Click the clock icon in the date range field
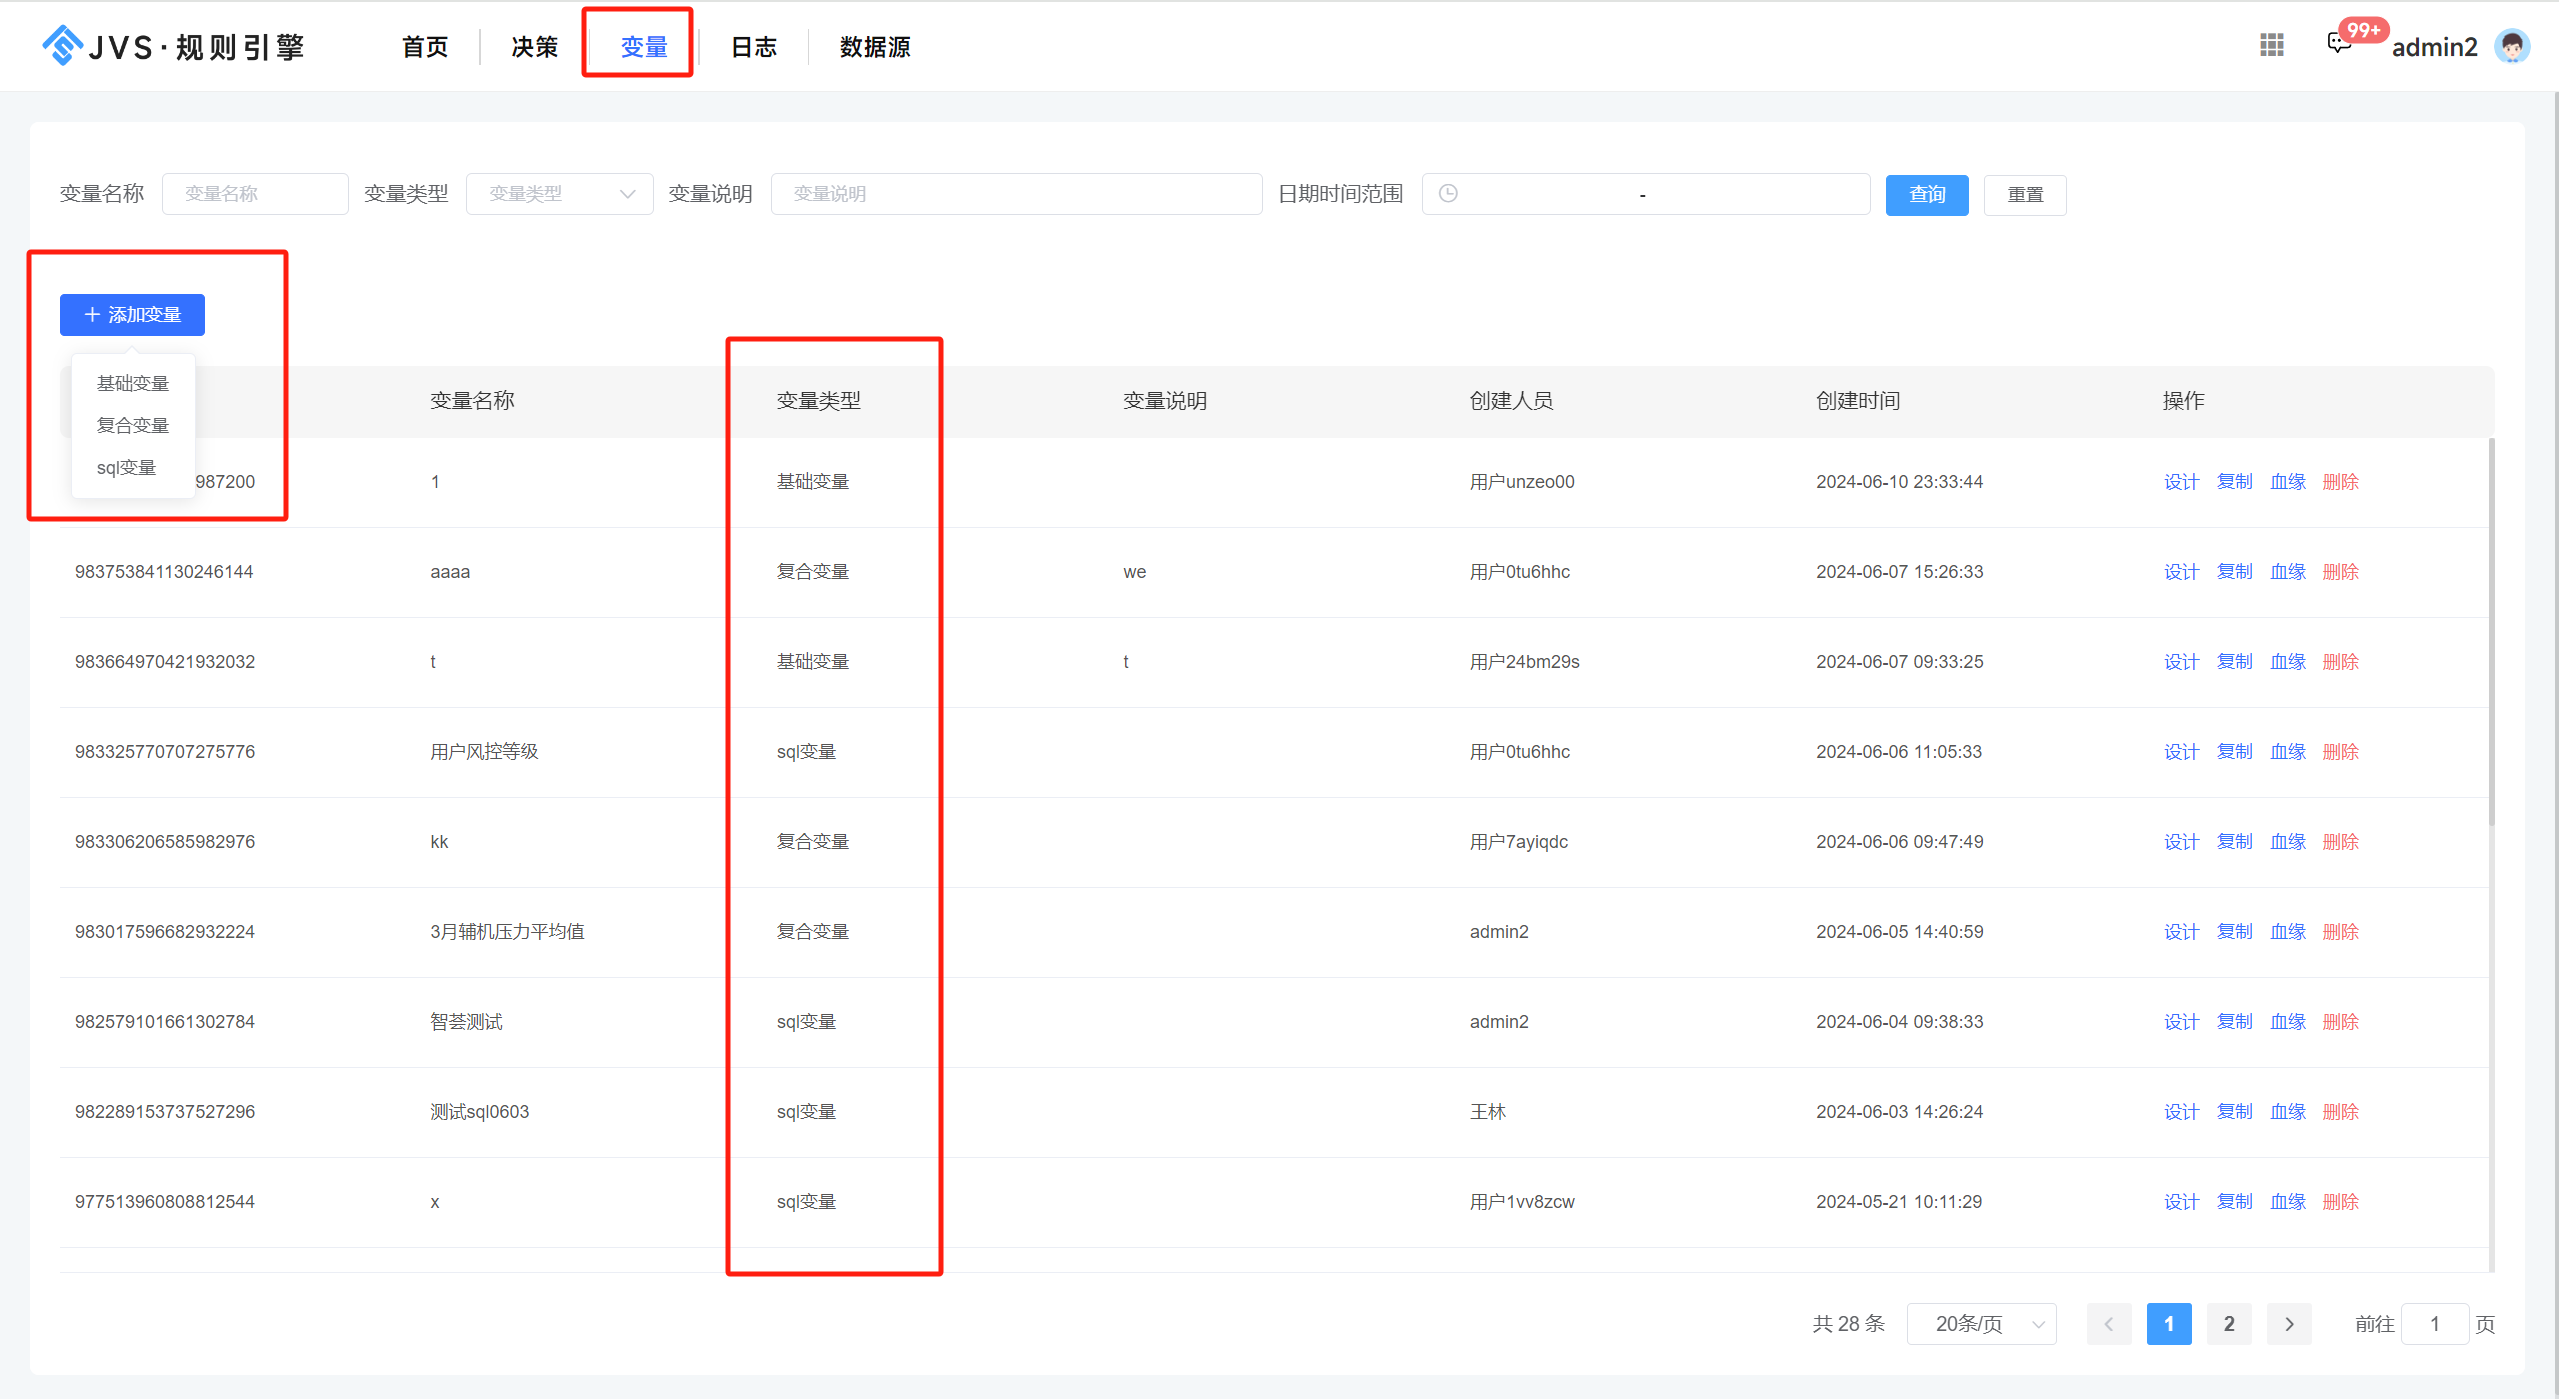Image resolution: width=2559 pixels, height=1399 pixels. [1447, 193]
